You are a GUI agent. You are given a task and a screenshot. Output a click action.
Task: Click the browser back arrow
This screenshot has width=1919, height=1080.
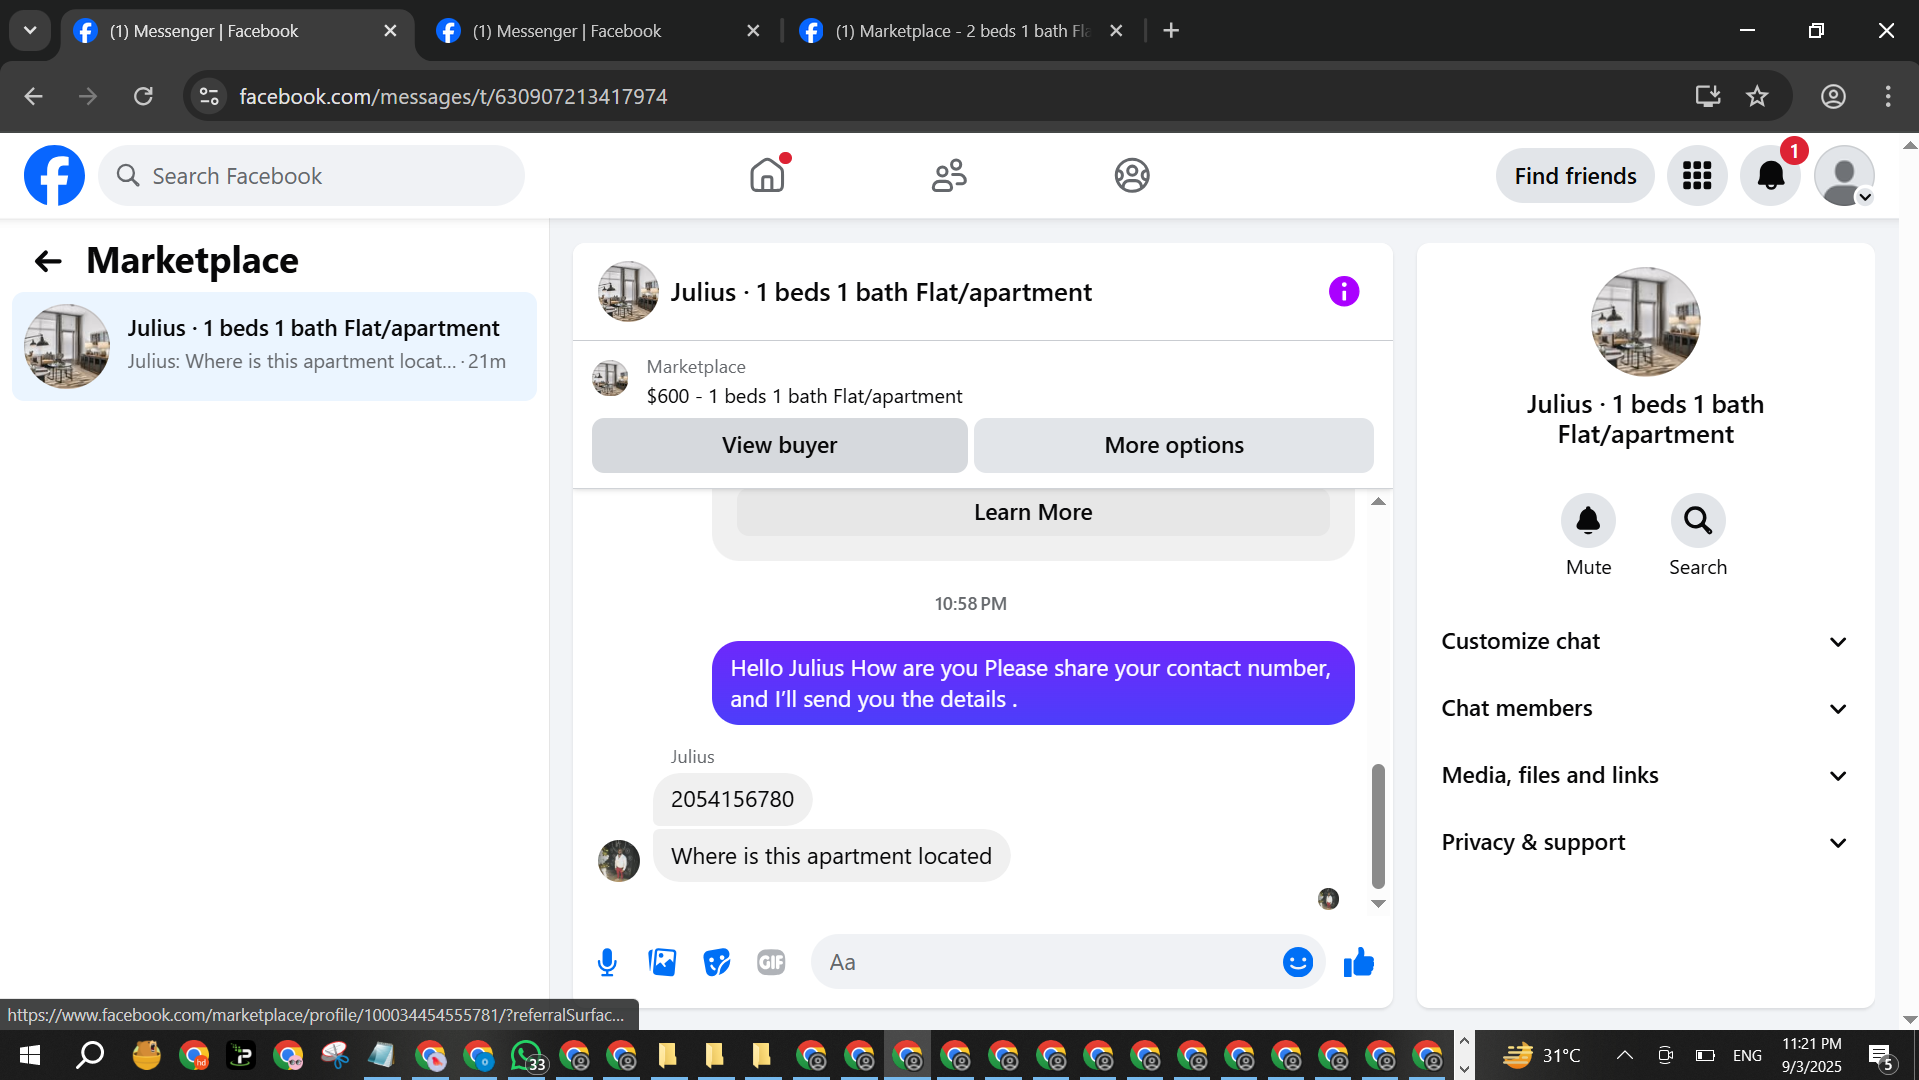(x=33, y=96)
